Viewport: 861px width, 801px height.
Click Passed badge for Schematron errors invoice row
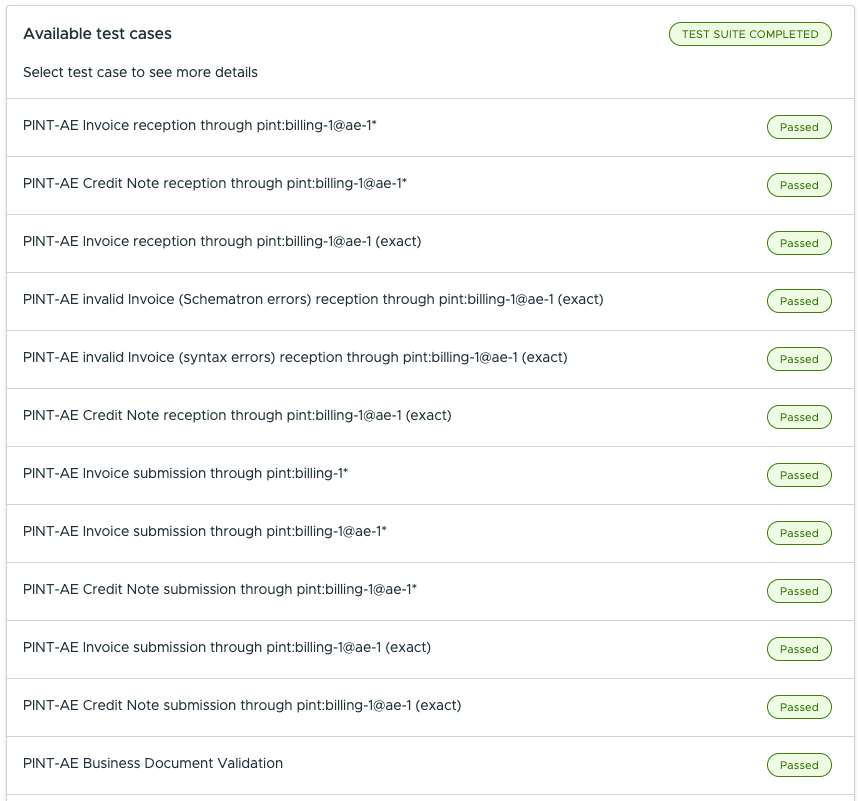(799, 301)
